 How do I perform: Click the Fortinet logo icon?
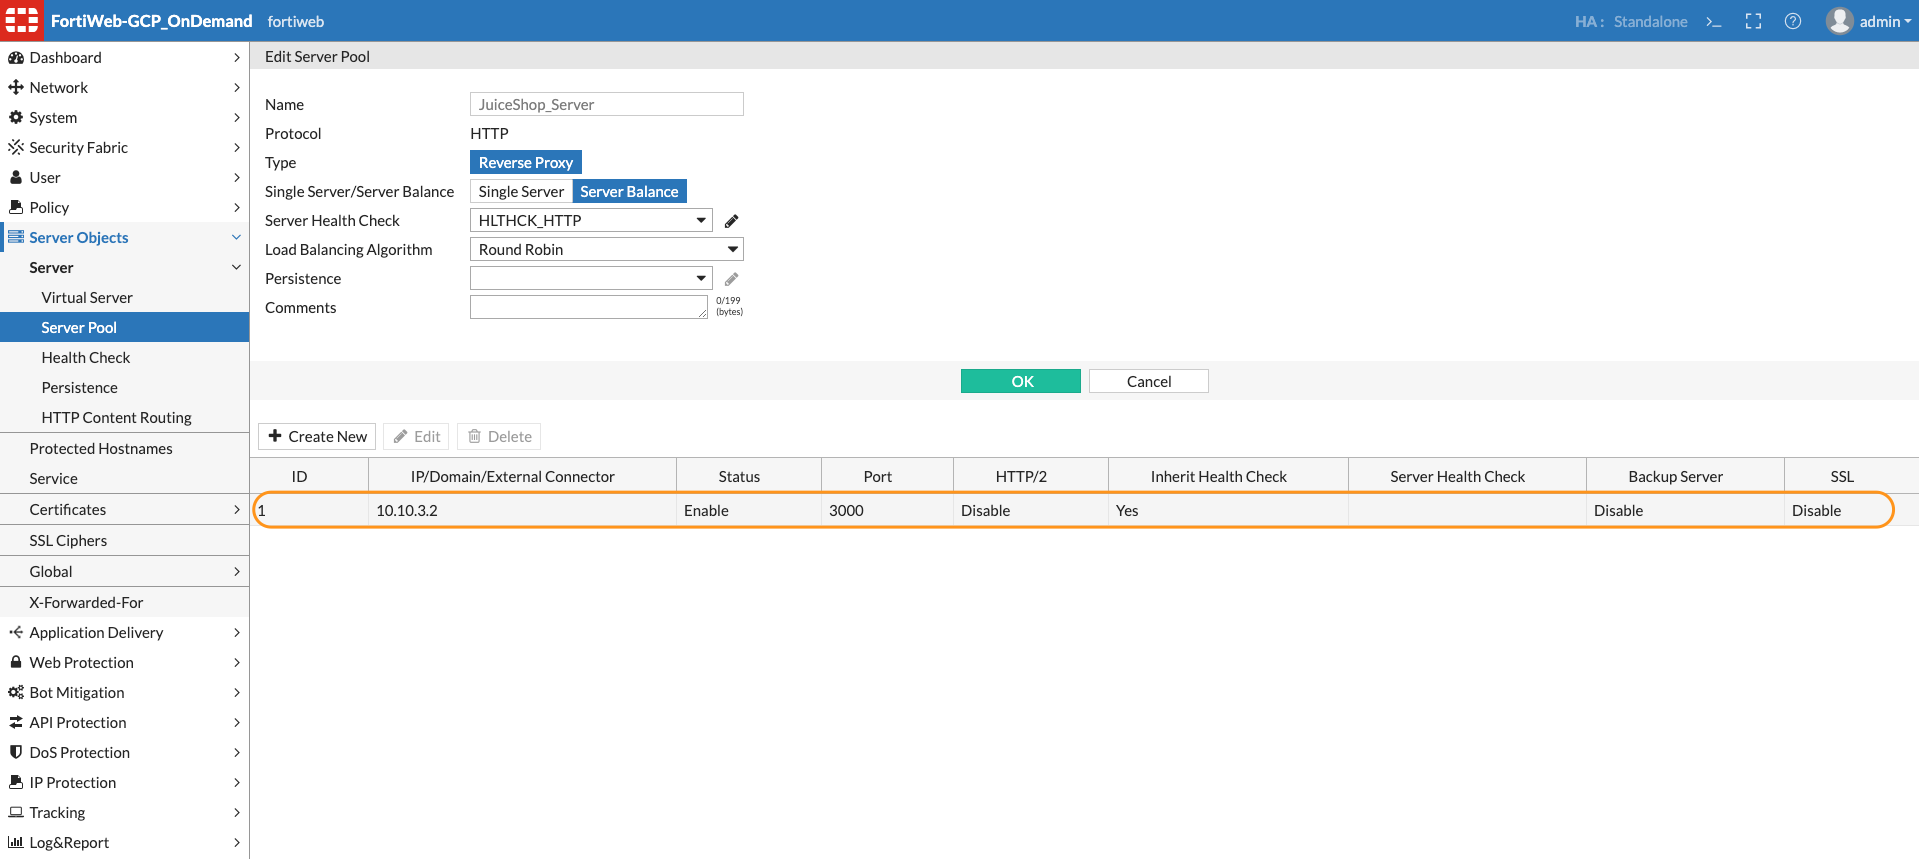point(21,20)
